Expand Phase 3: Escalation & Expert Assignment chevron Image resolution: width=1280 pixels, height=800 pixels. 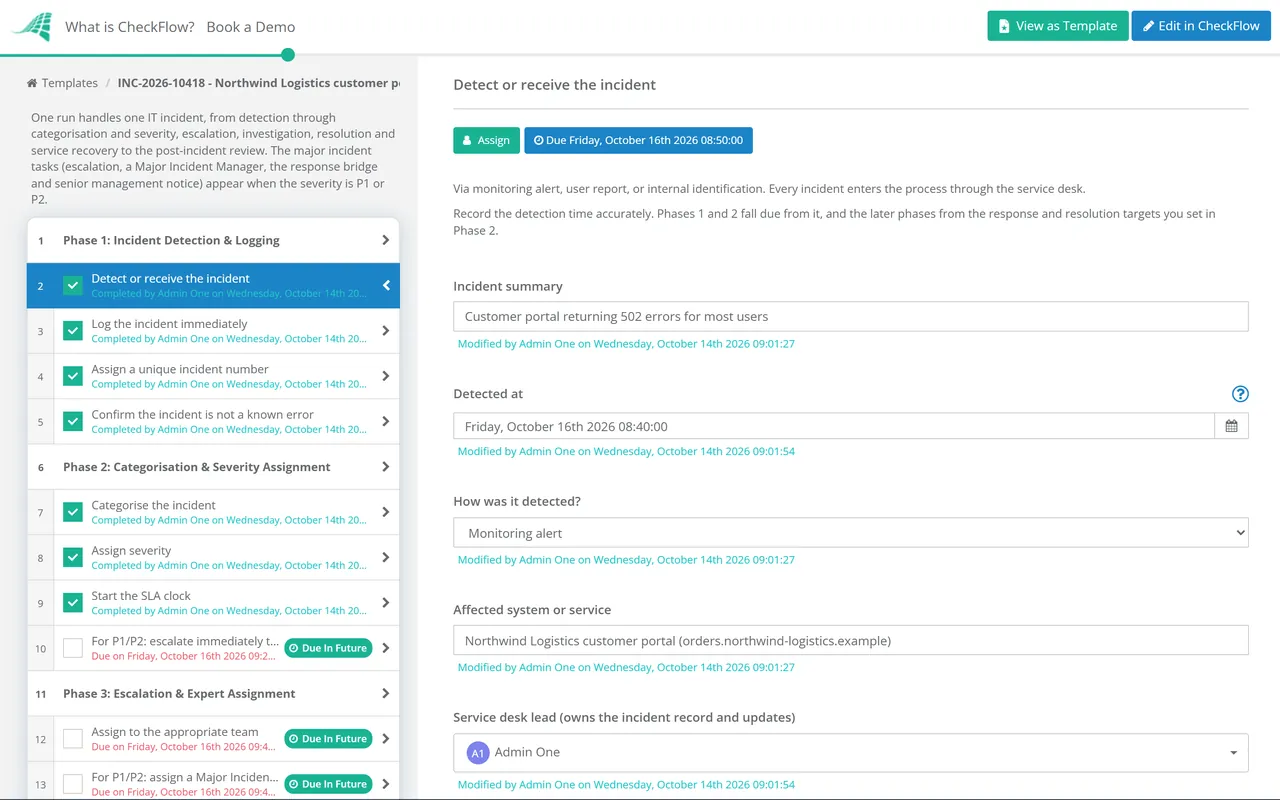[386, 693]
